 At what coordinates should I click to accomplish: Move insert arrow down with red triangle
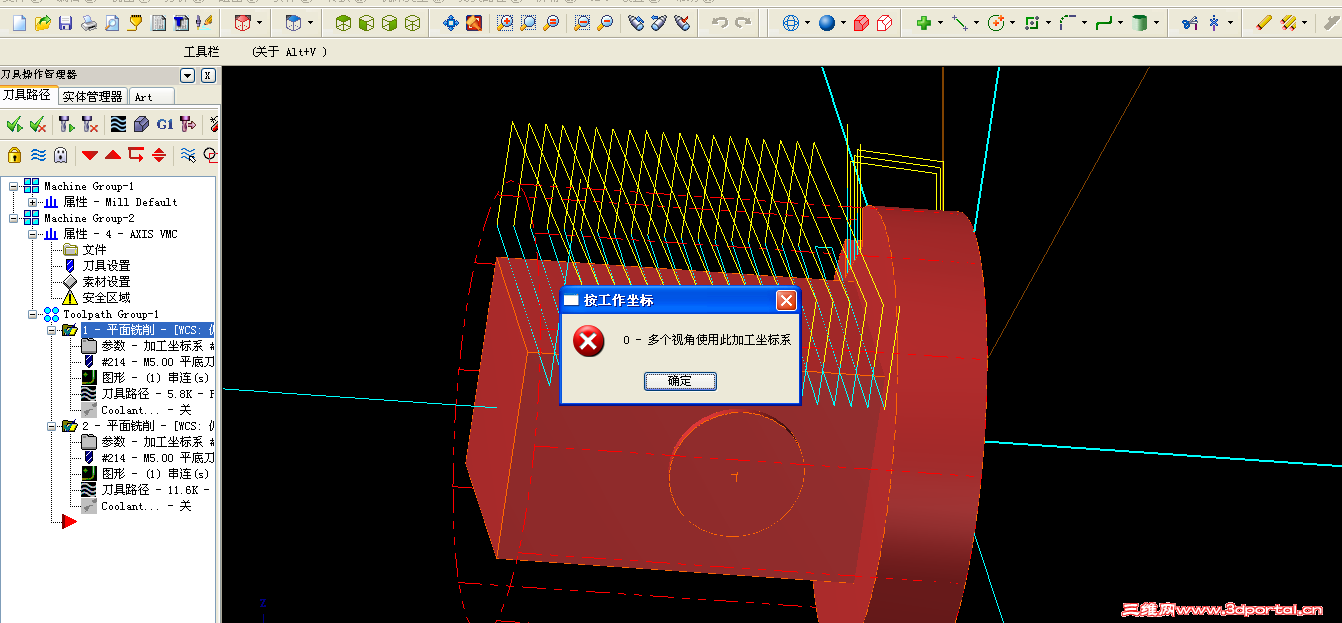[x=90, y=155]
